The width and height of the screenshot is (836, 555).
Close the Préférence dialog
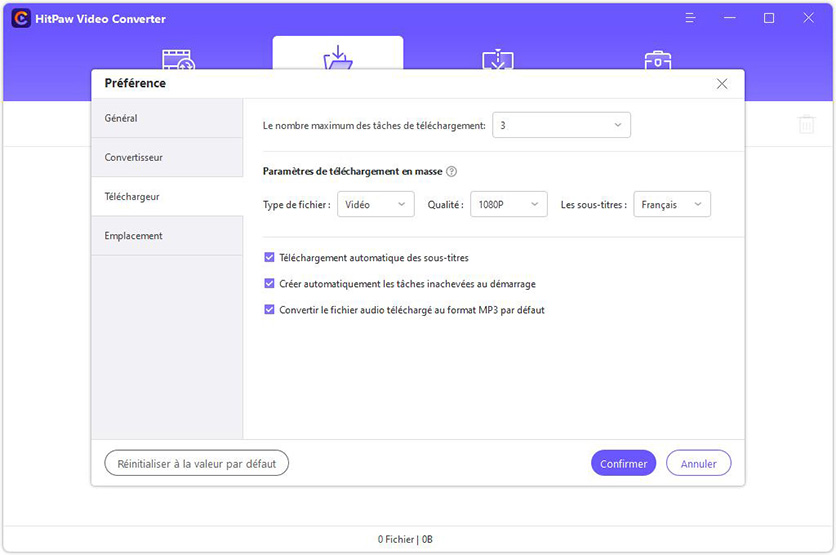coord(722,84)
